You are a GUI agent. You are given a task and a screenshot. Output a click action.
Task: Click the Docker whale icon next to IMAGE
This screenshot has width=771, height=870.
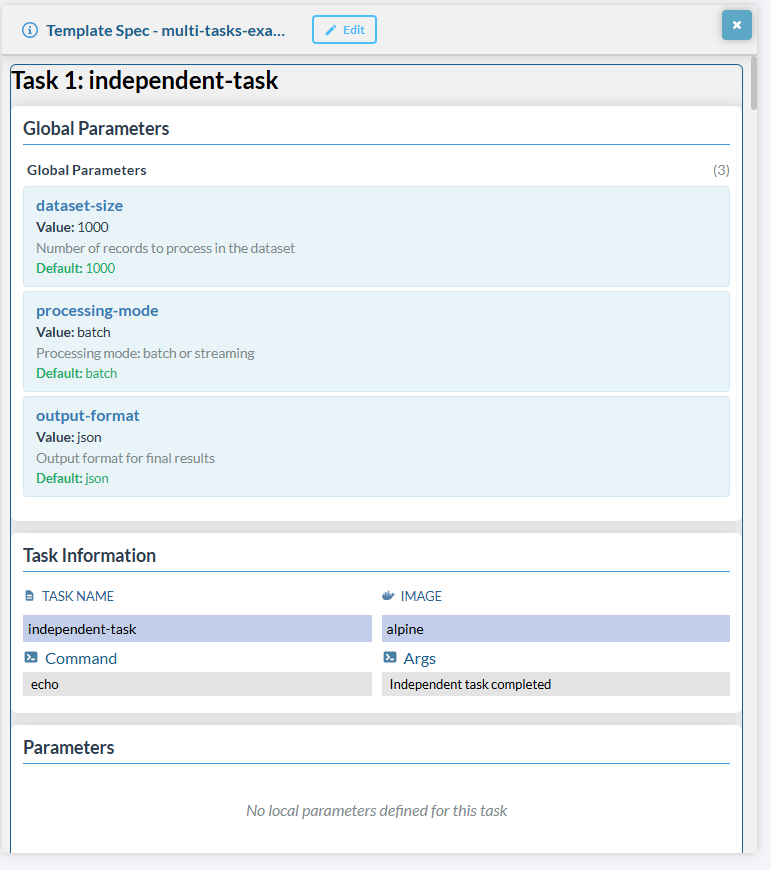[x=389, y=596]
